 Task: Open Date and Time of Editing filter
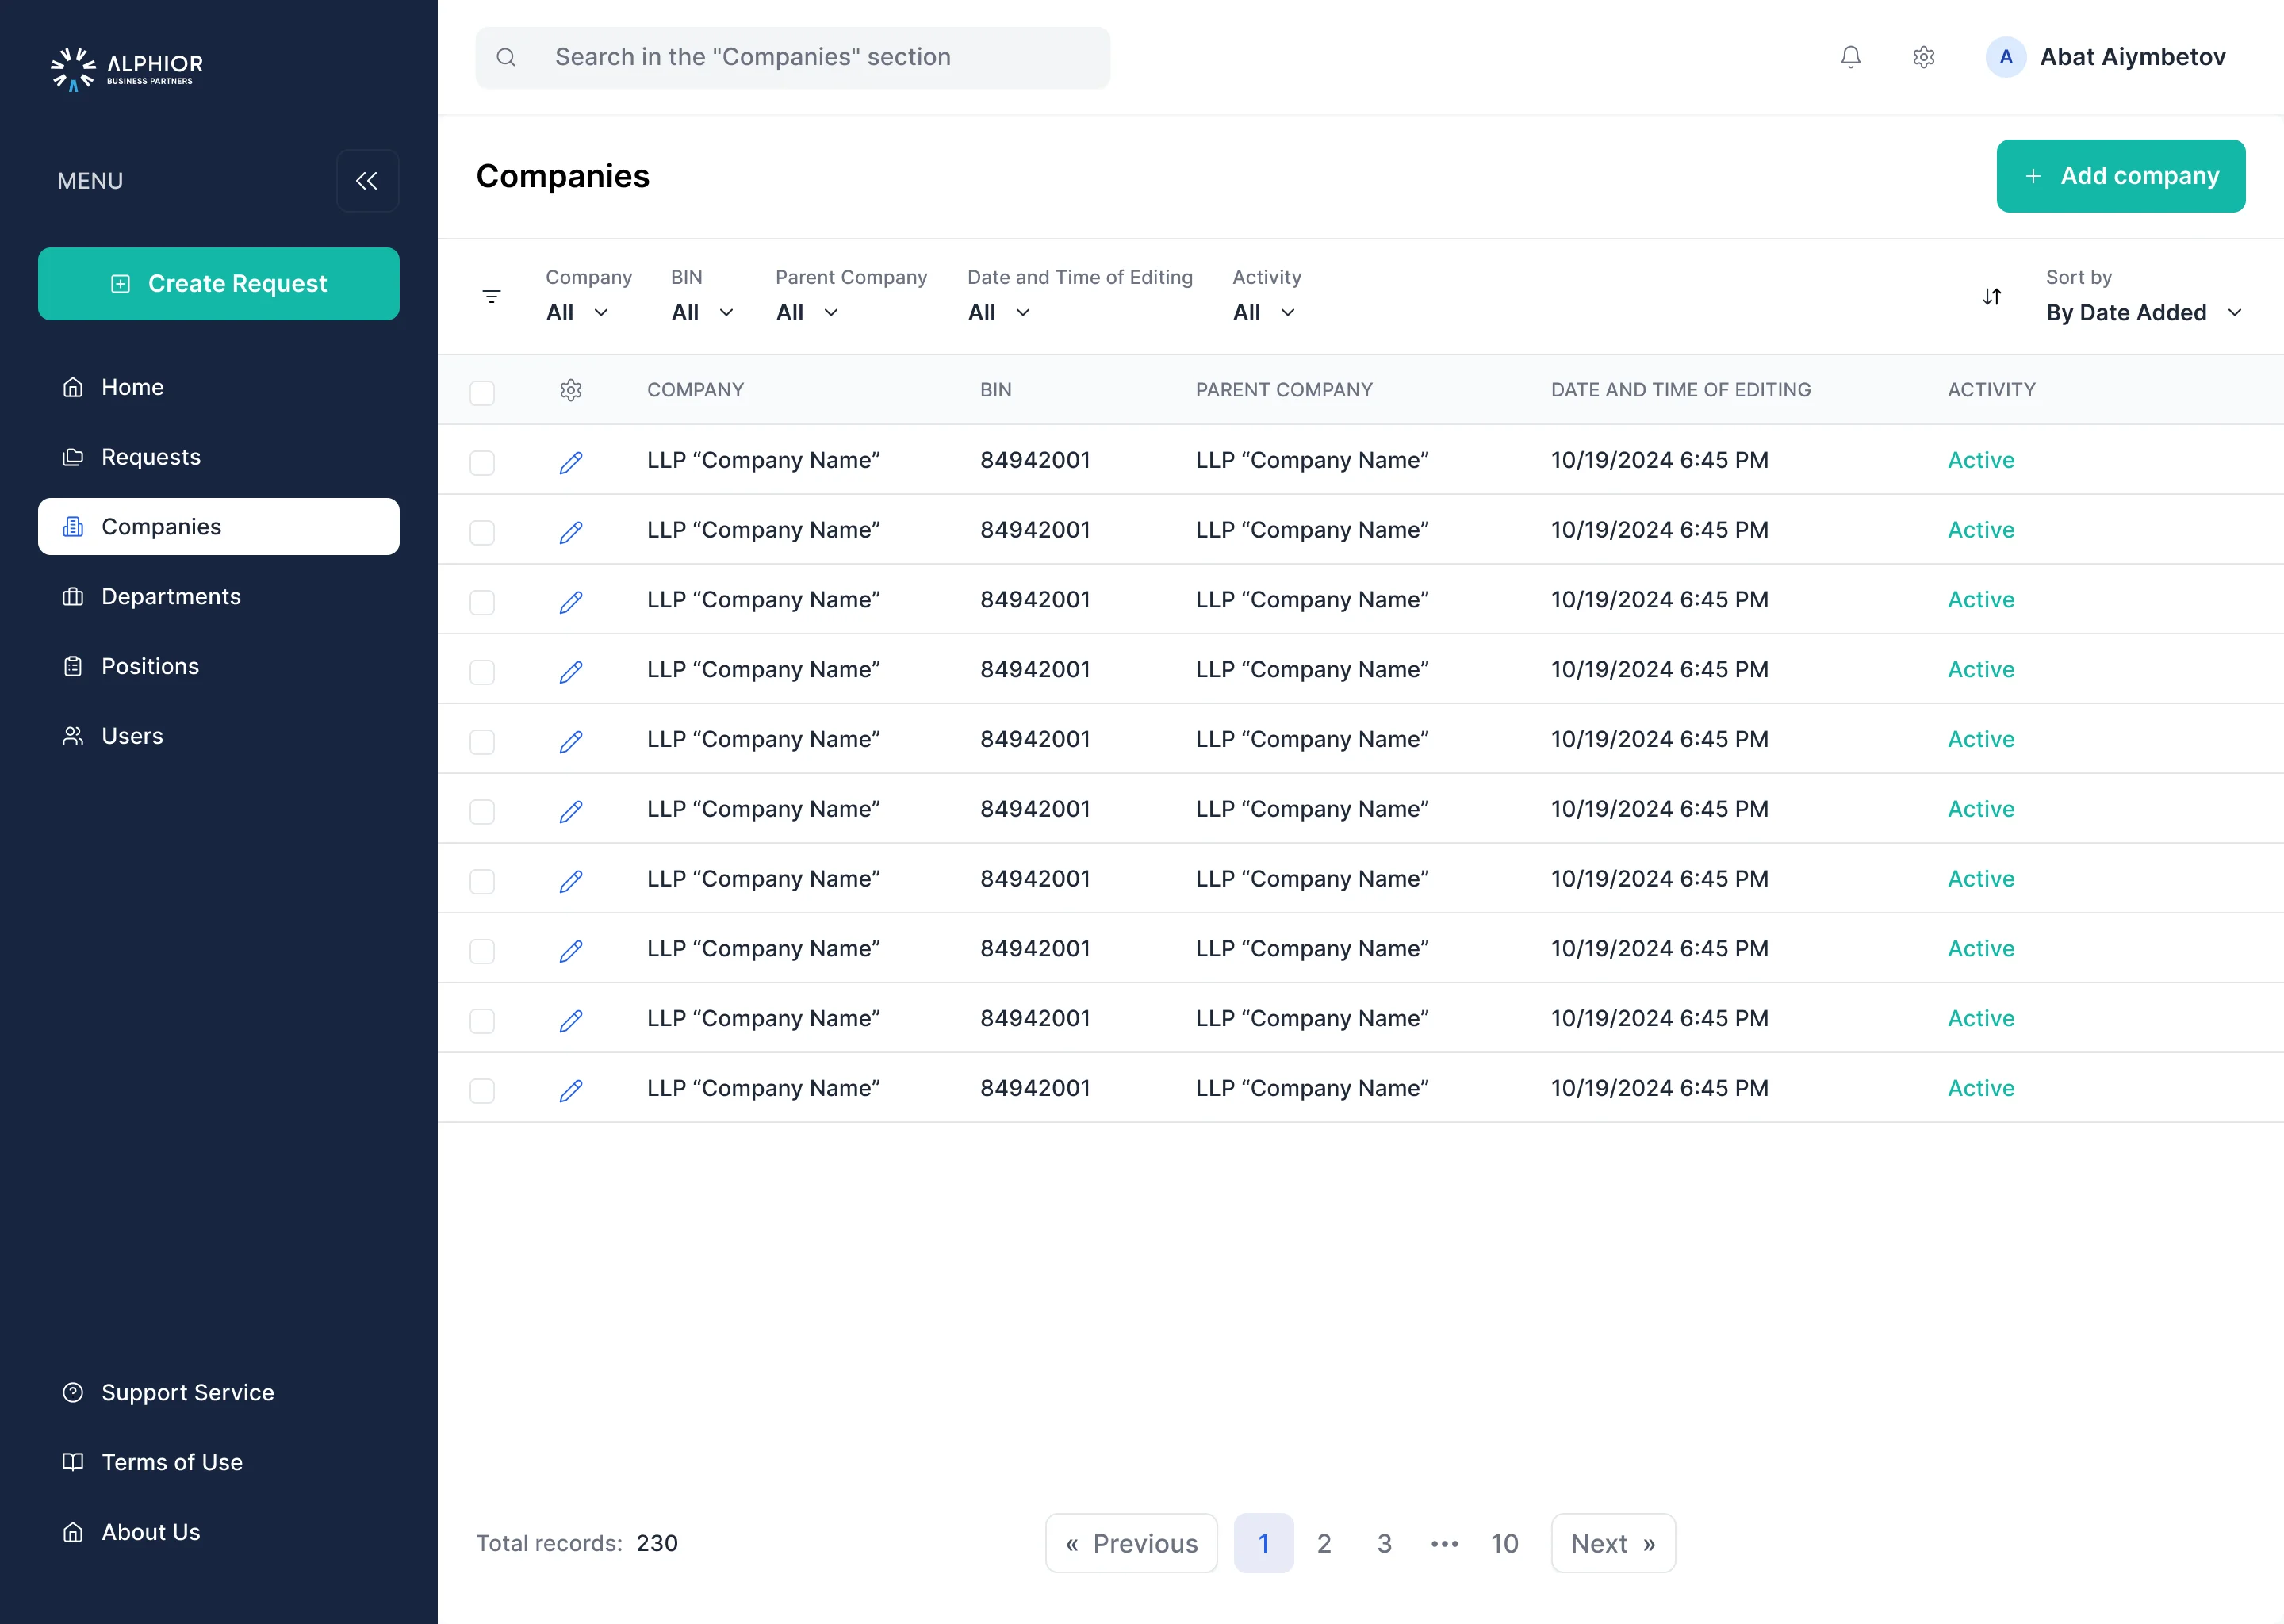click(1000, 313)
